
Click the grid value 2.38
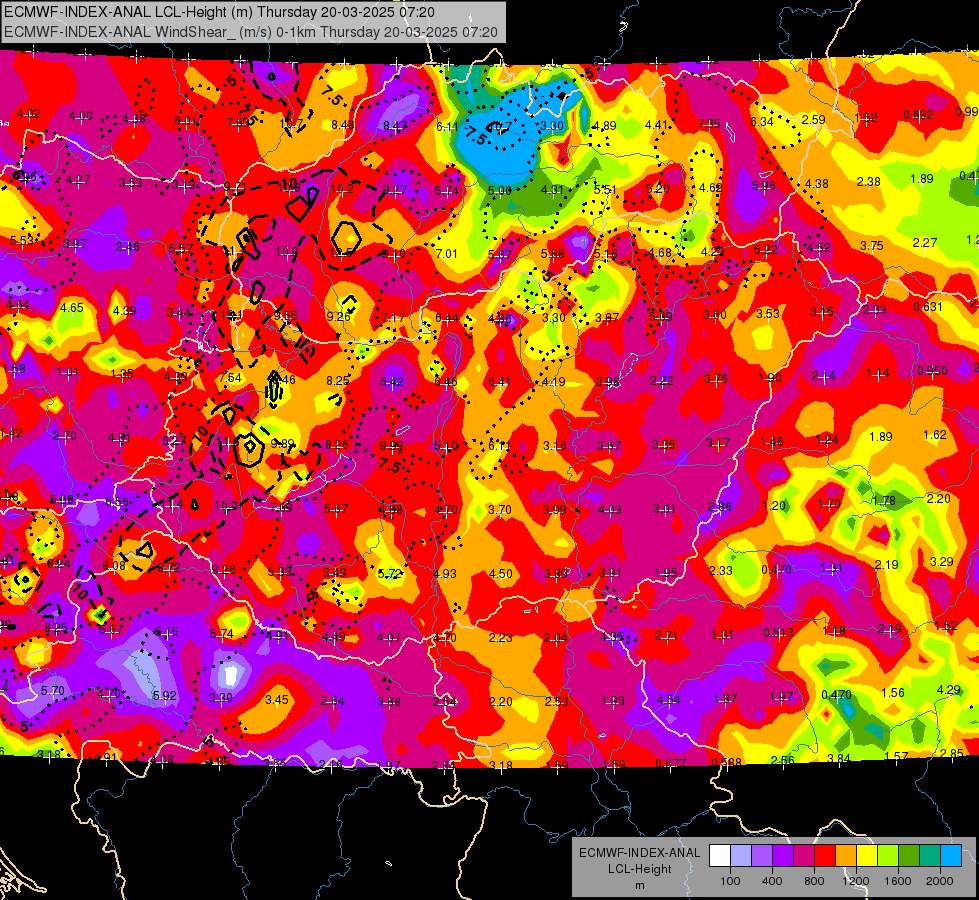868,181
